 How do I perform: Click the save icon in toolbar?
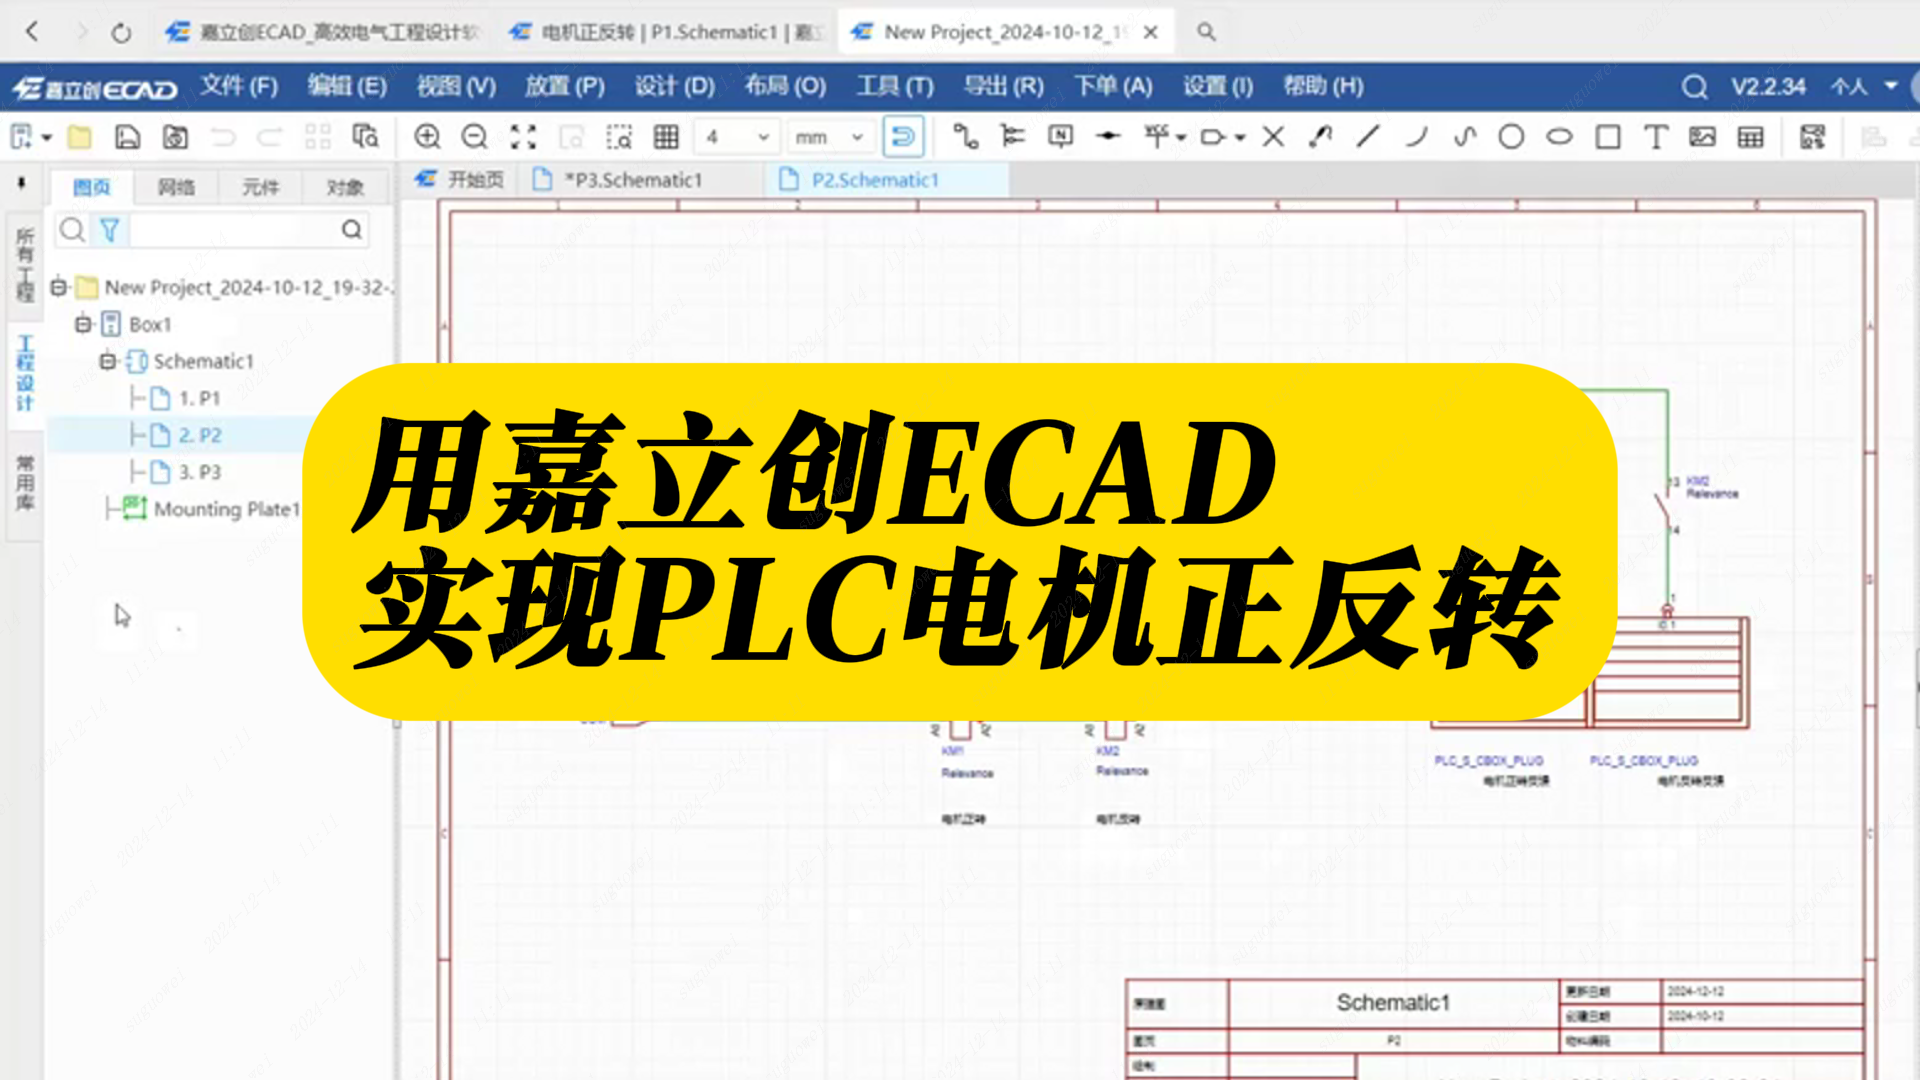click(127, 137)
